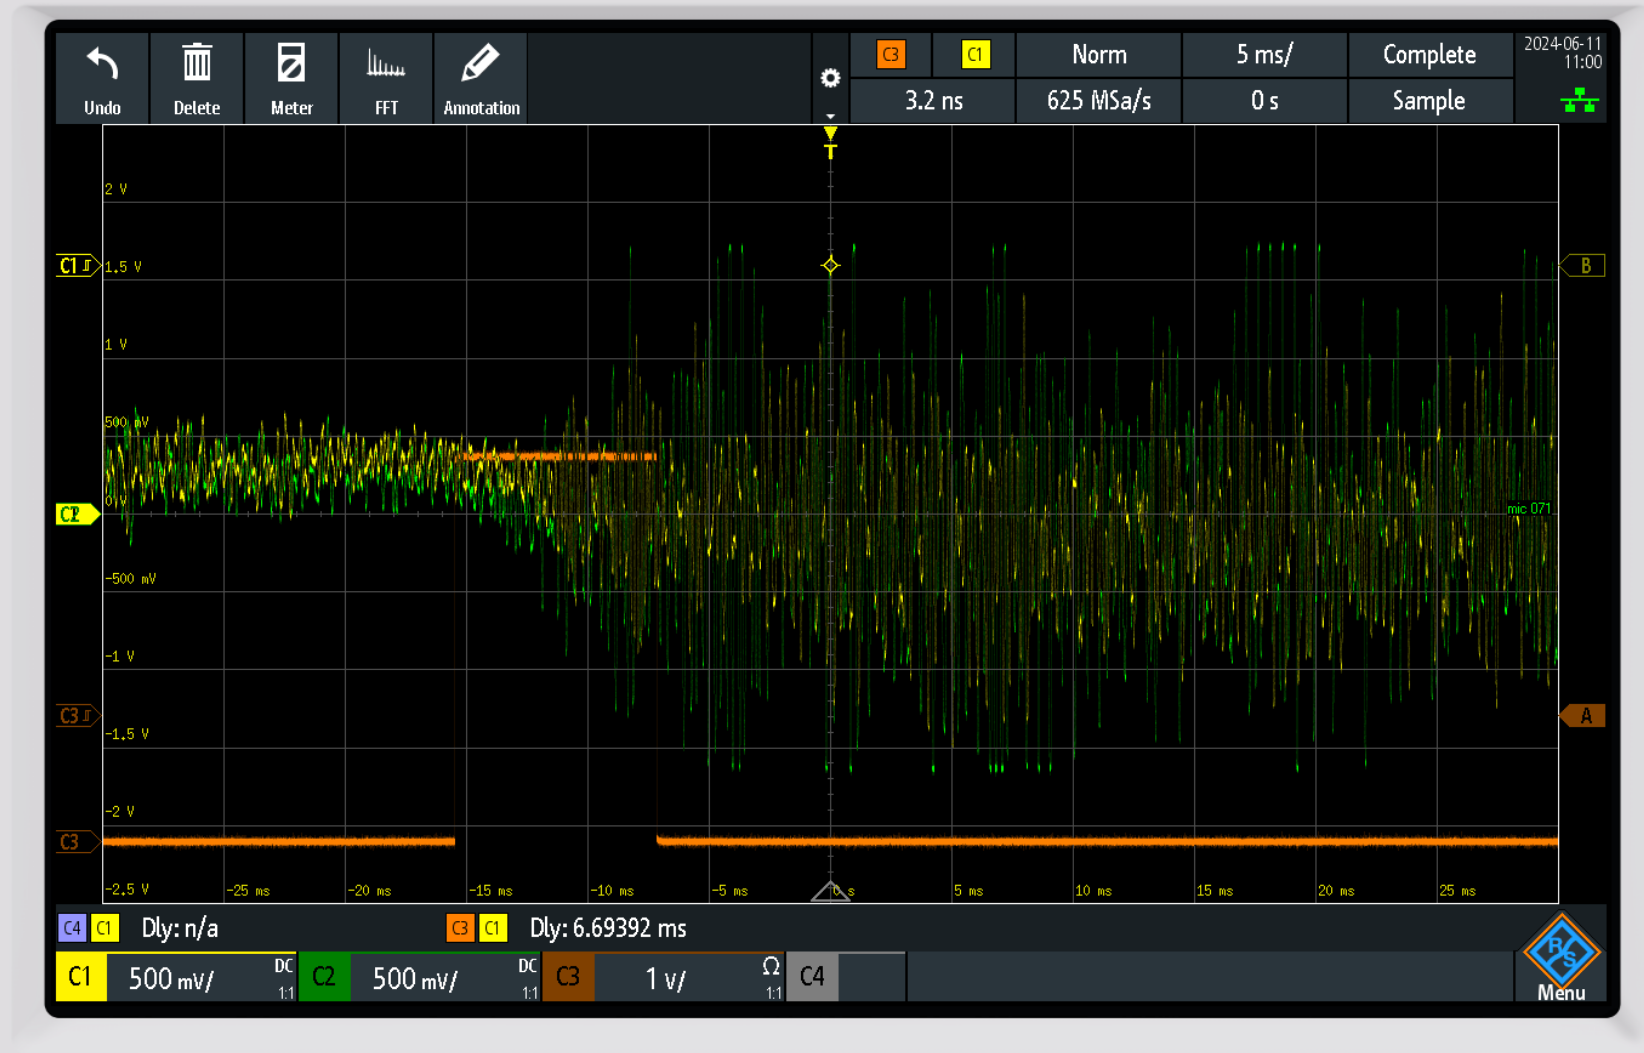Change the 5 ms/ timebase setting

click(1264, 55)
